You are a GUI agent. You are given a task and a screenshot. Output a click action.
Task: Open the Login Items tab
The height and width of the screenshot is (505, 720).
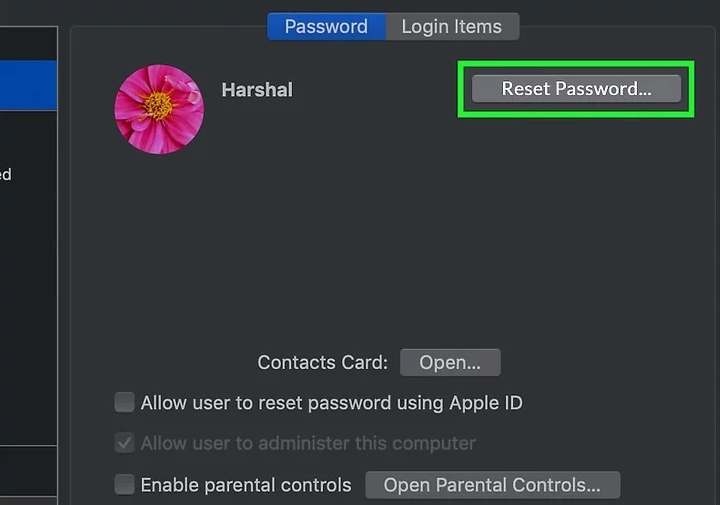click(x=452, y=27)
